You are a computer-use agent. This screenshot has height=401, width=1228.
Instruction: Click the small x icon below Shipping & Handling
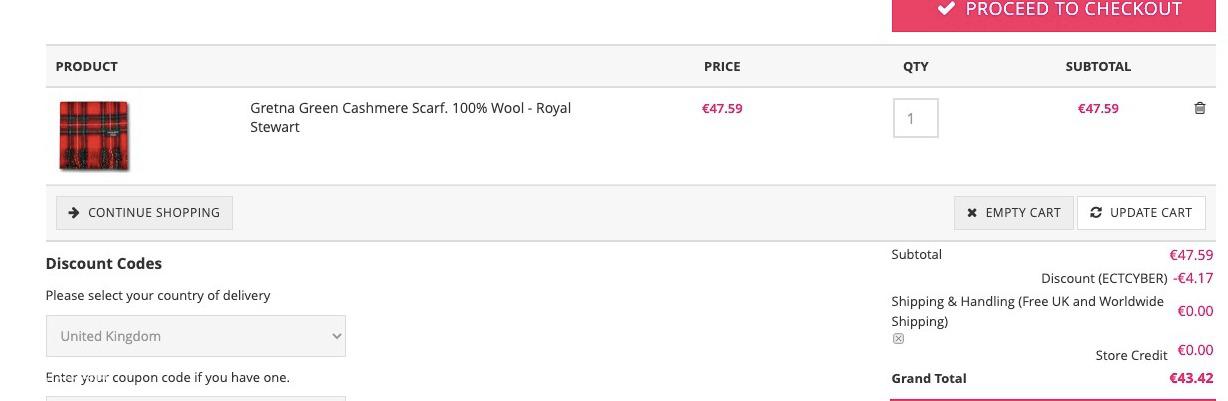coord(898,339)
